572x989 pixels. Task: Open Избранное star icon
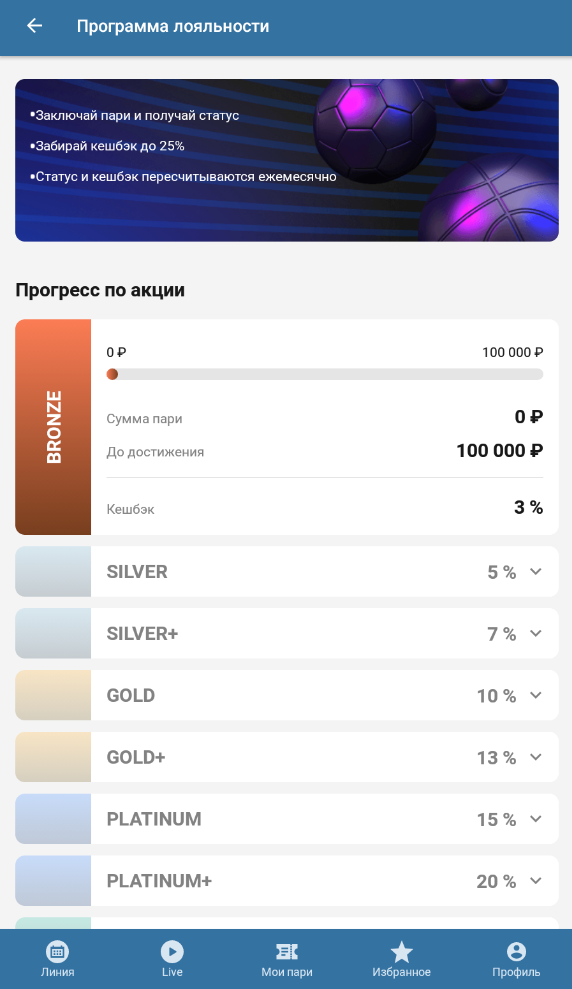point(401,951)
